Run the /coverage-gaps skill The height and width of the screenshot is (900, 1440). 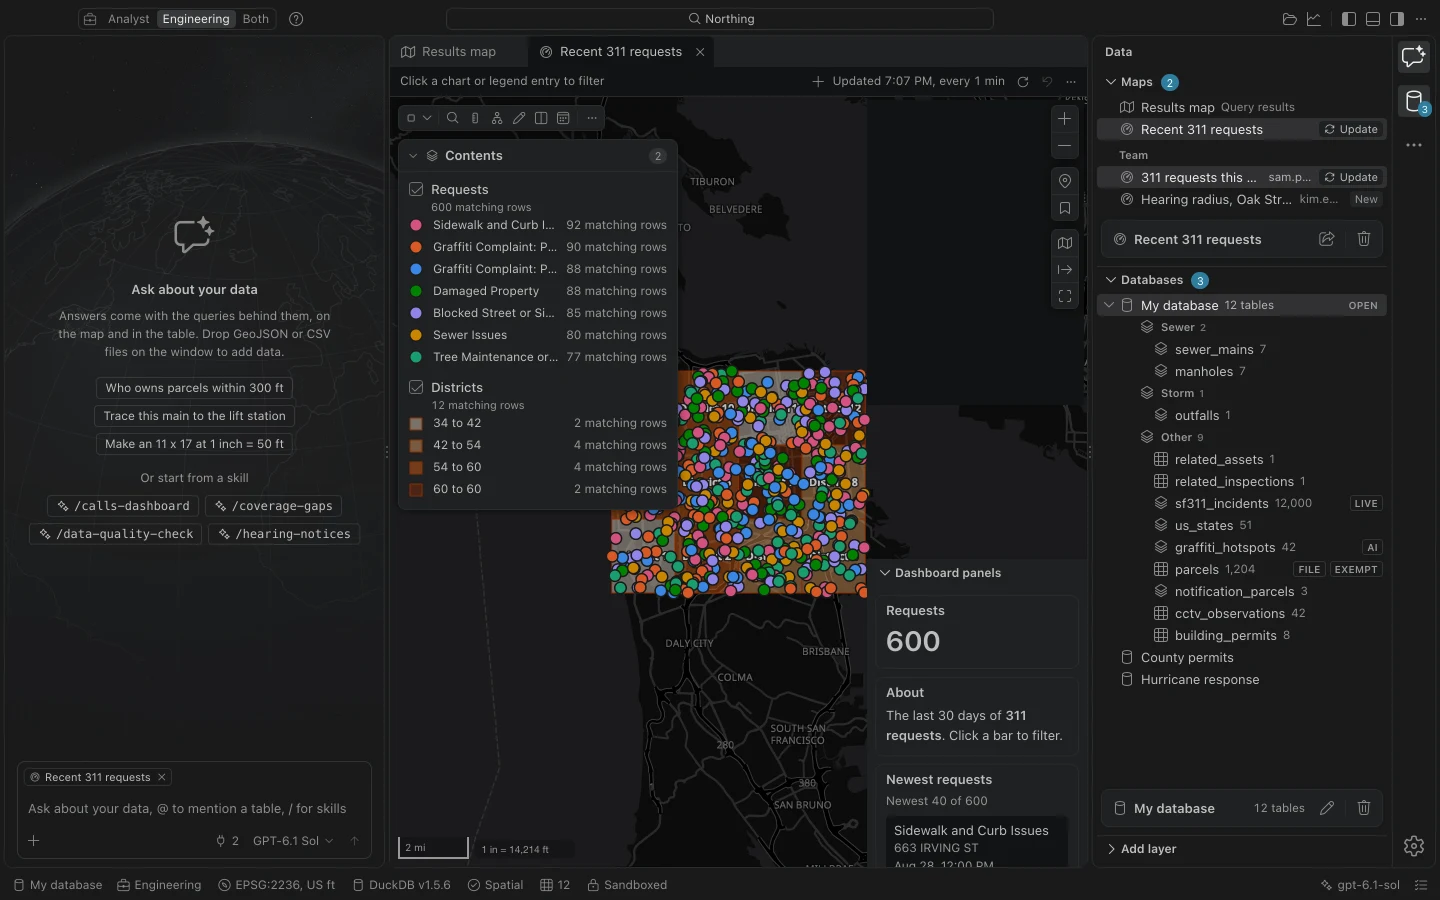click(274, 506)
